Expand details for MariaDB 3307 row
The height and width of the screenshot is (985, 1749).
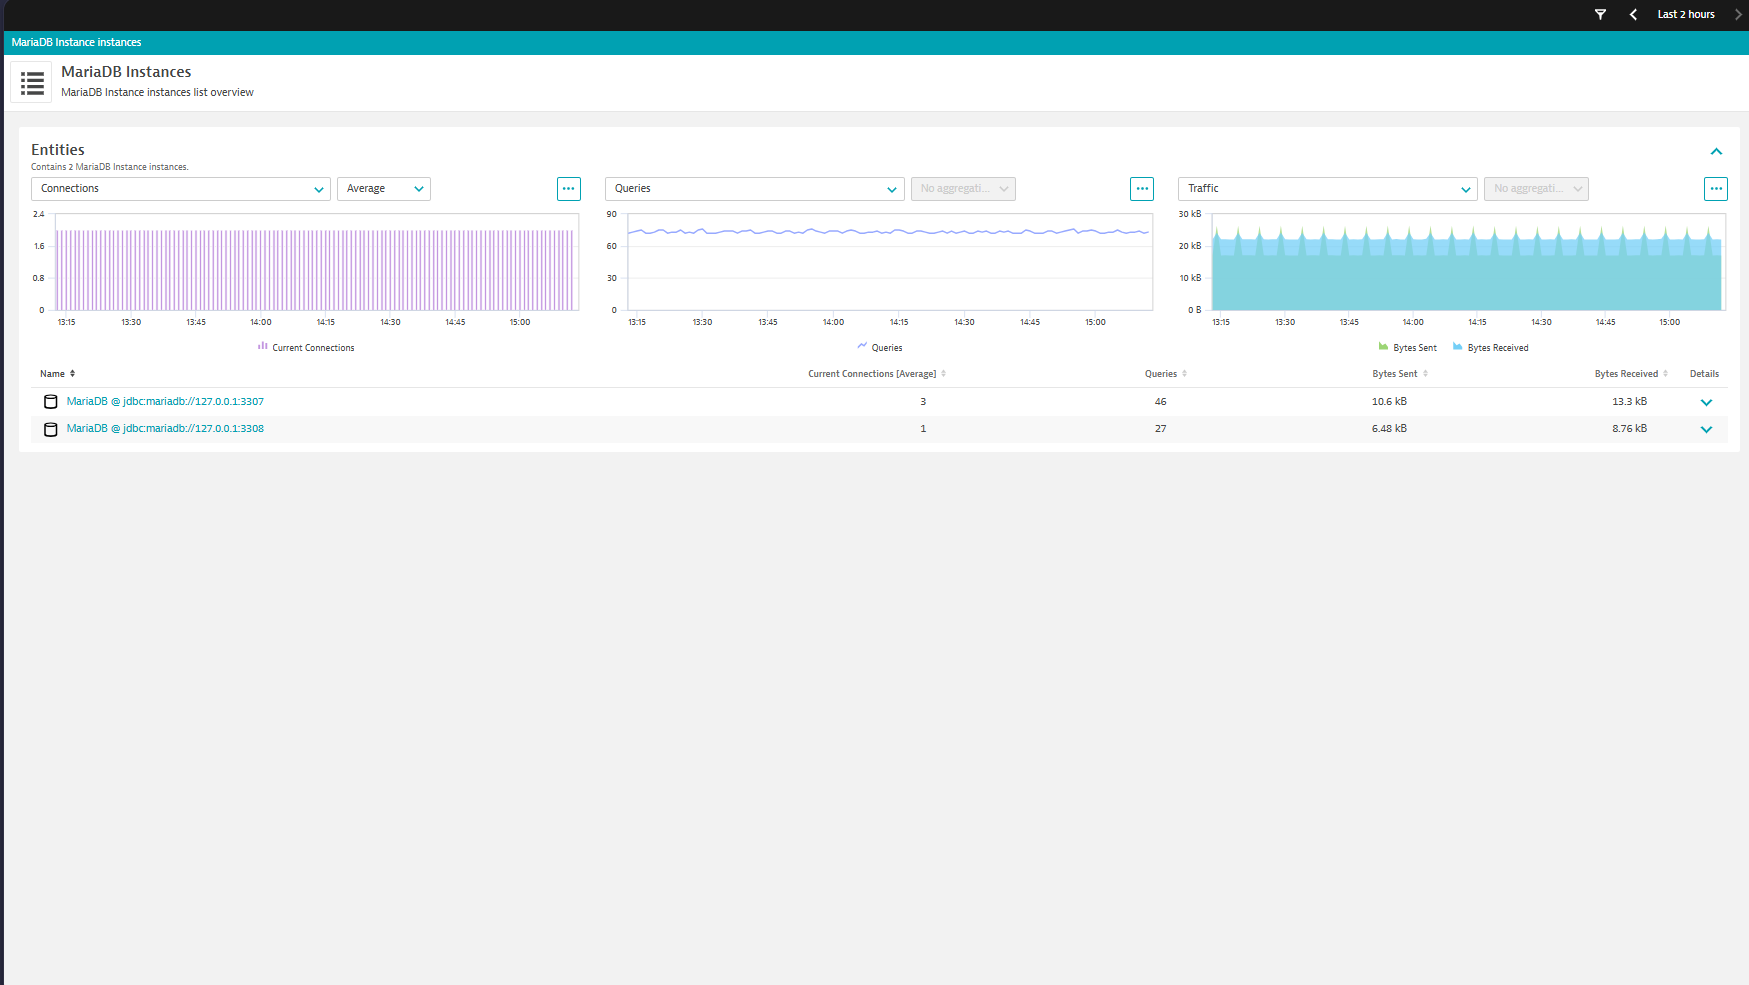[1706, 402]
